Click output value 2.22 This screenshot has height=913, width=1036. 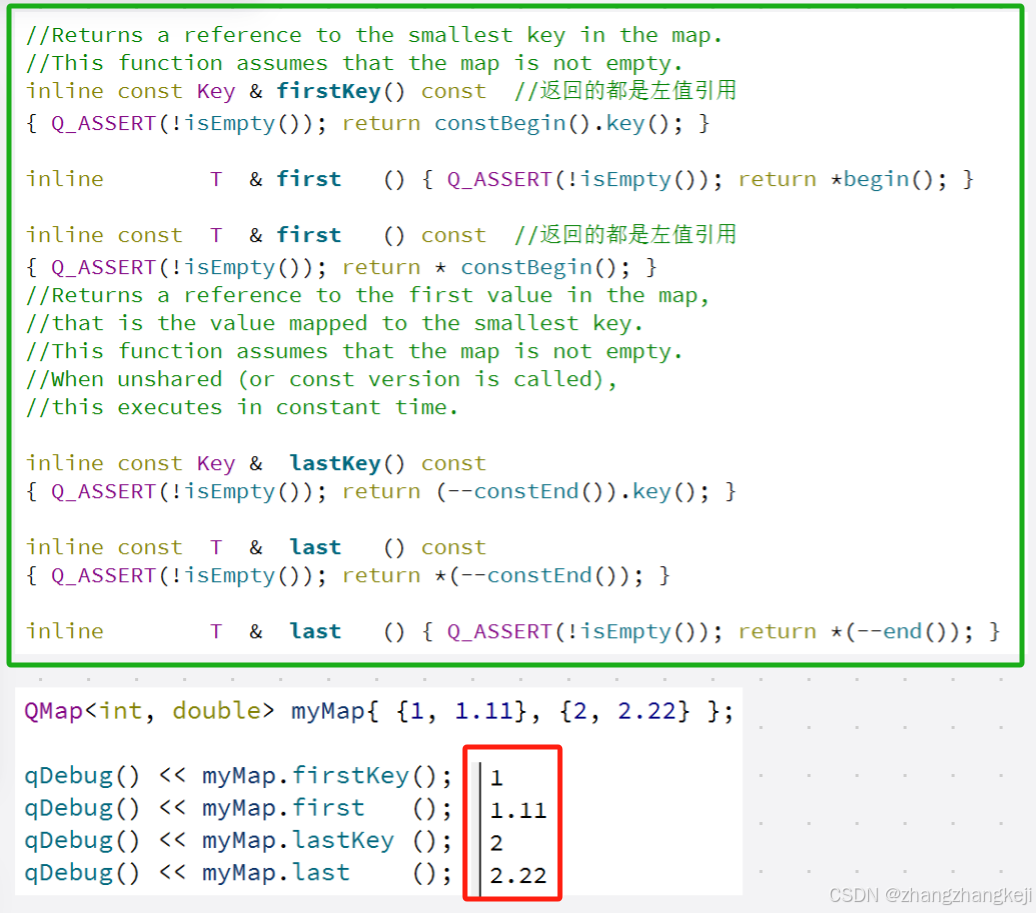pos(518,875)
